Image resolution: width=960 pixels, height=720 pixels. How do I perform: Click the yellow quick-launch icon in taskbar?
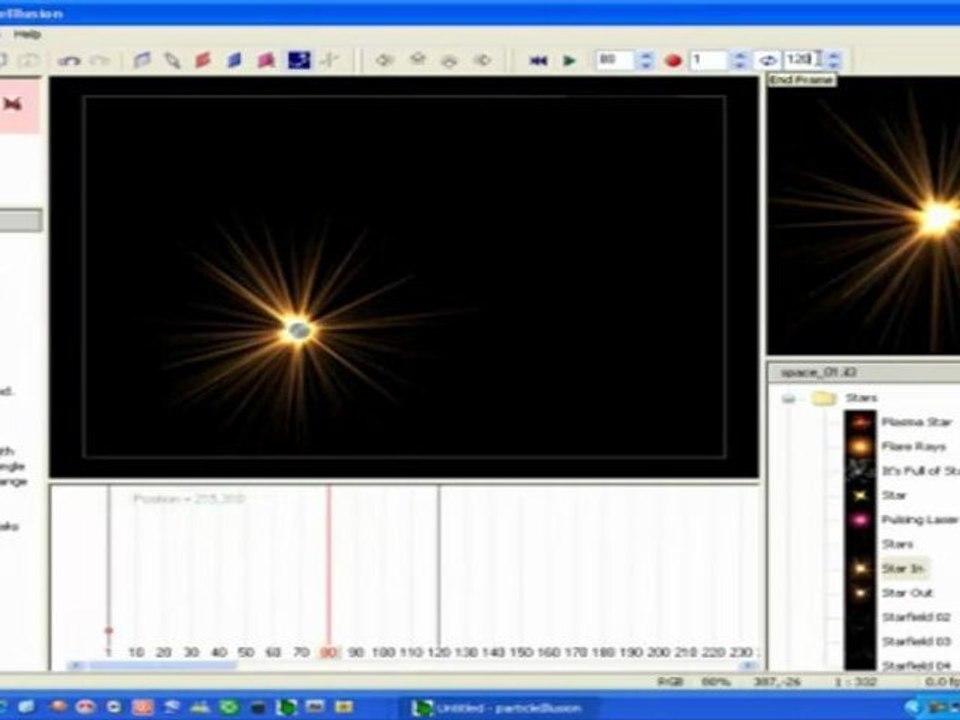pos(344,707)
